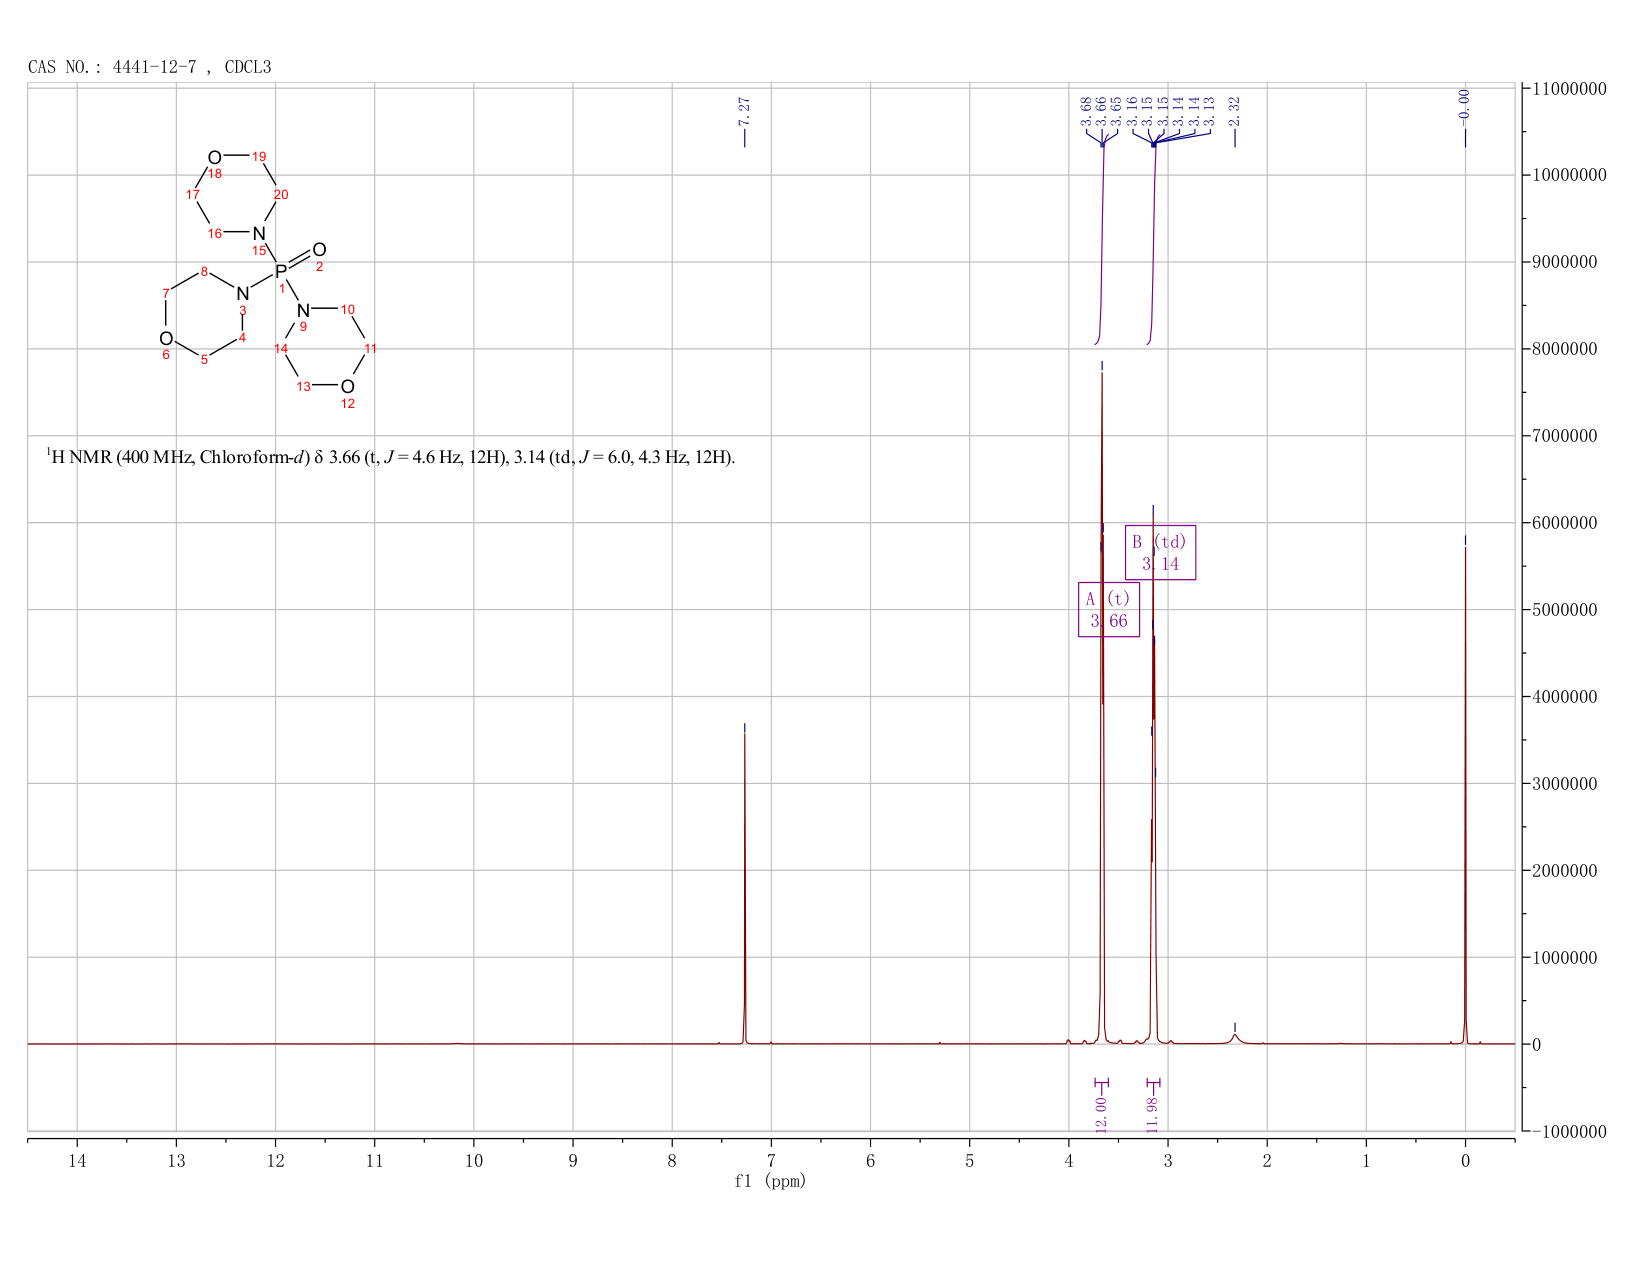Click the 14 tick on ppm axis
The width and height of the screenshot is (1650, 1275).
[x=77, y=1160]
